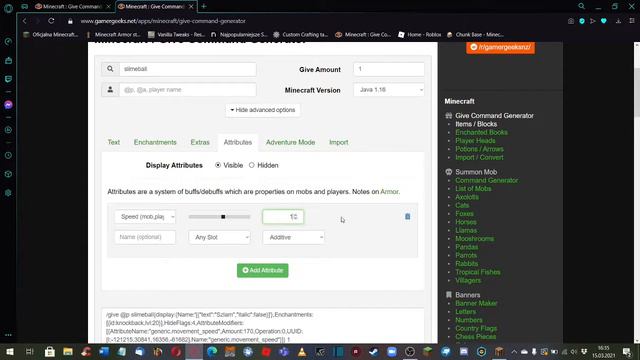Click the heart bookmark icon in address bar
The width and height of the screenshot is (640, 360).
[x=604, y=21]
